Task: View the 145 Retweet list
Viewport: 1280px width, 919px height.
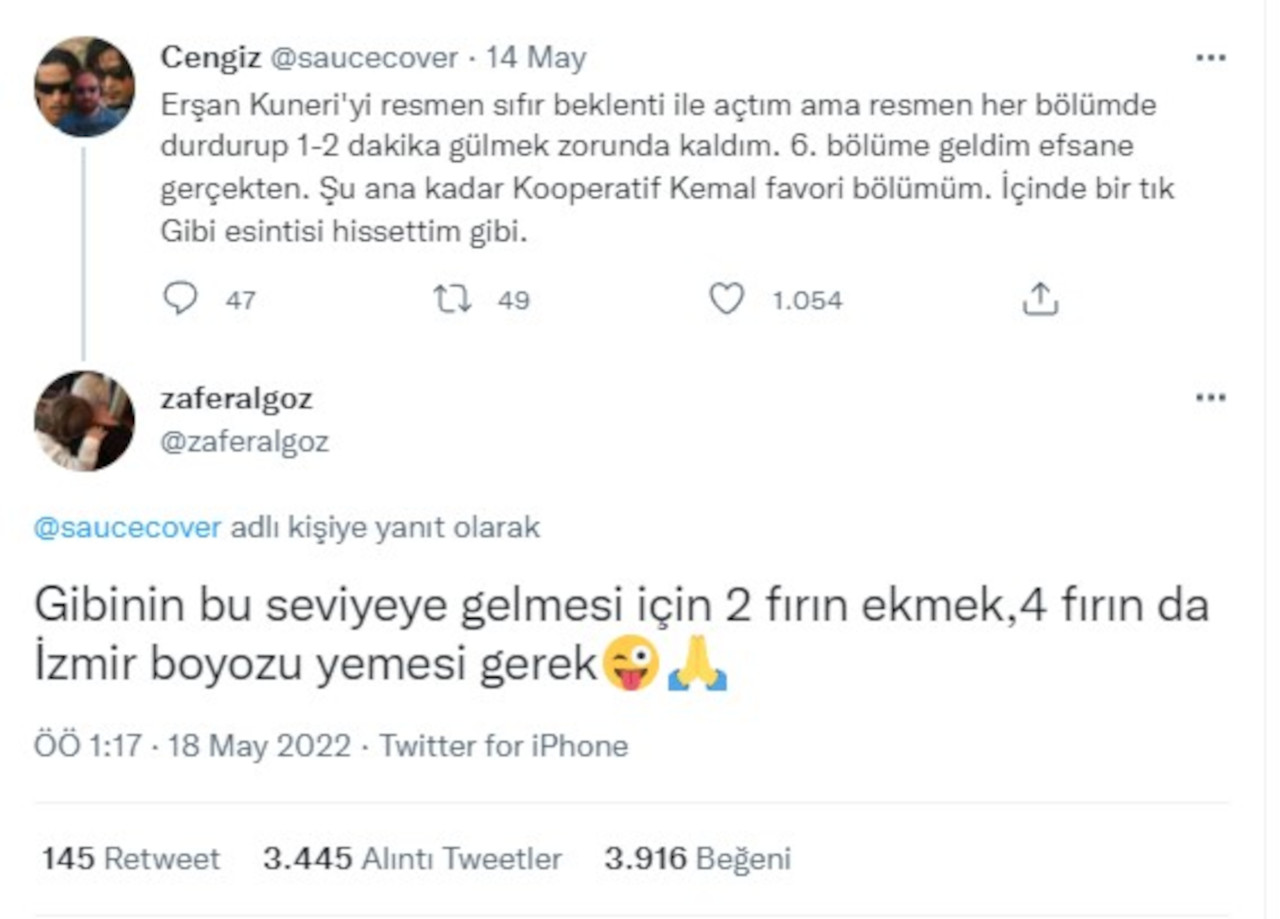Action: [130, 858]
